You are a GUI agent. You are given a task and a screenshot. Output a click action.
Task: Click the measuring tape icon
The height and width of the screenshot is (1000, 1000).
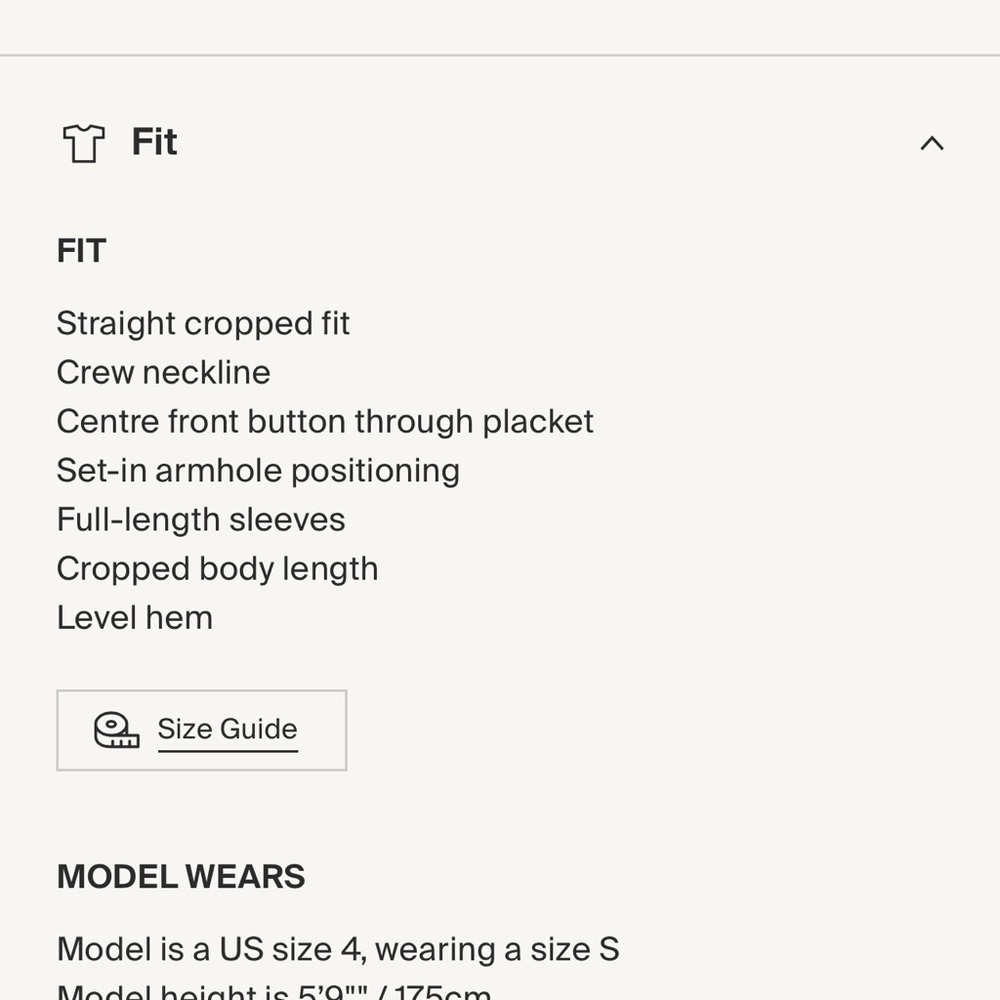click(x=116, y=730)
